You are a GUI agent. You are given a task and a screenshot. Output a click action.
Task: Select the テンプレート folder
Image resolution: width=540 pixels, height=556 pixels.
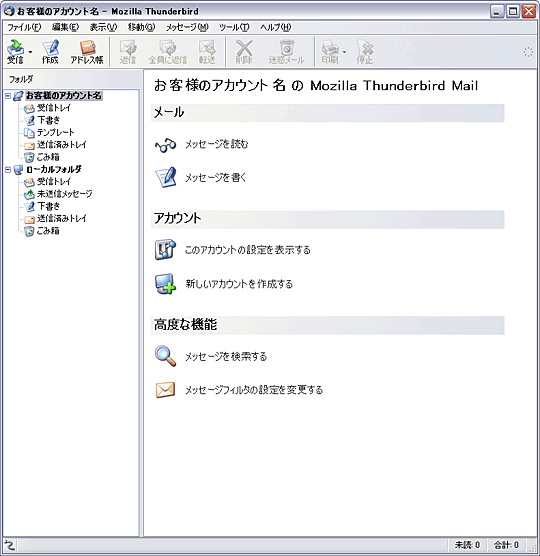coord(56,133)
